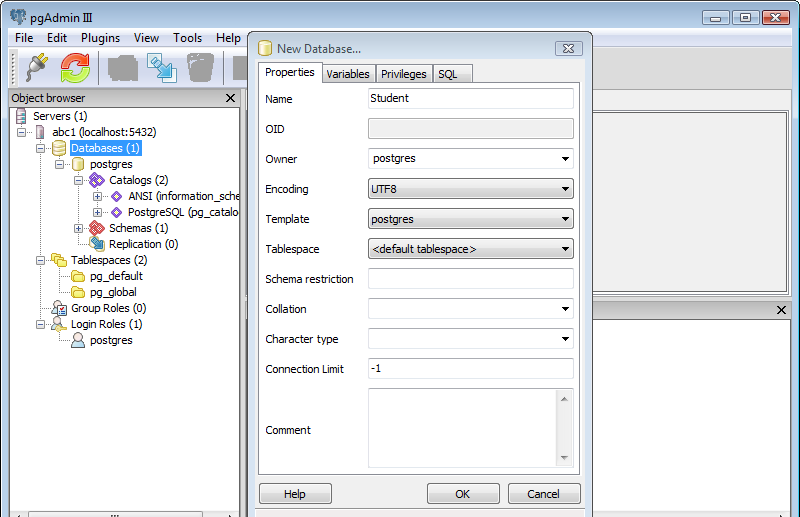Open the Plugins menu
This screenshot has width=800, height=517.
click(x=100, y=38)
